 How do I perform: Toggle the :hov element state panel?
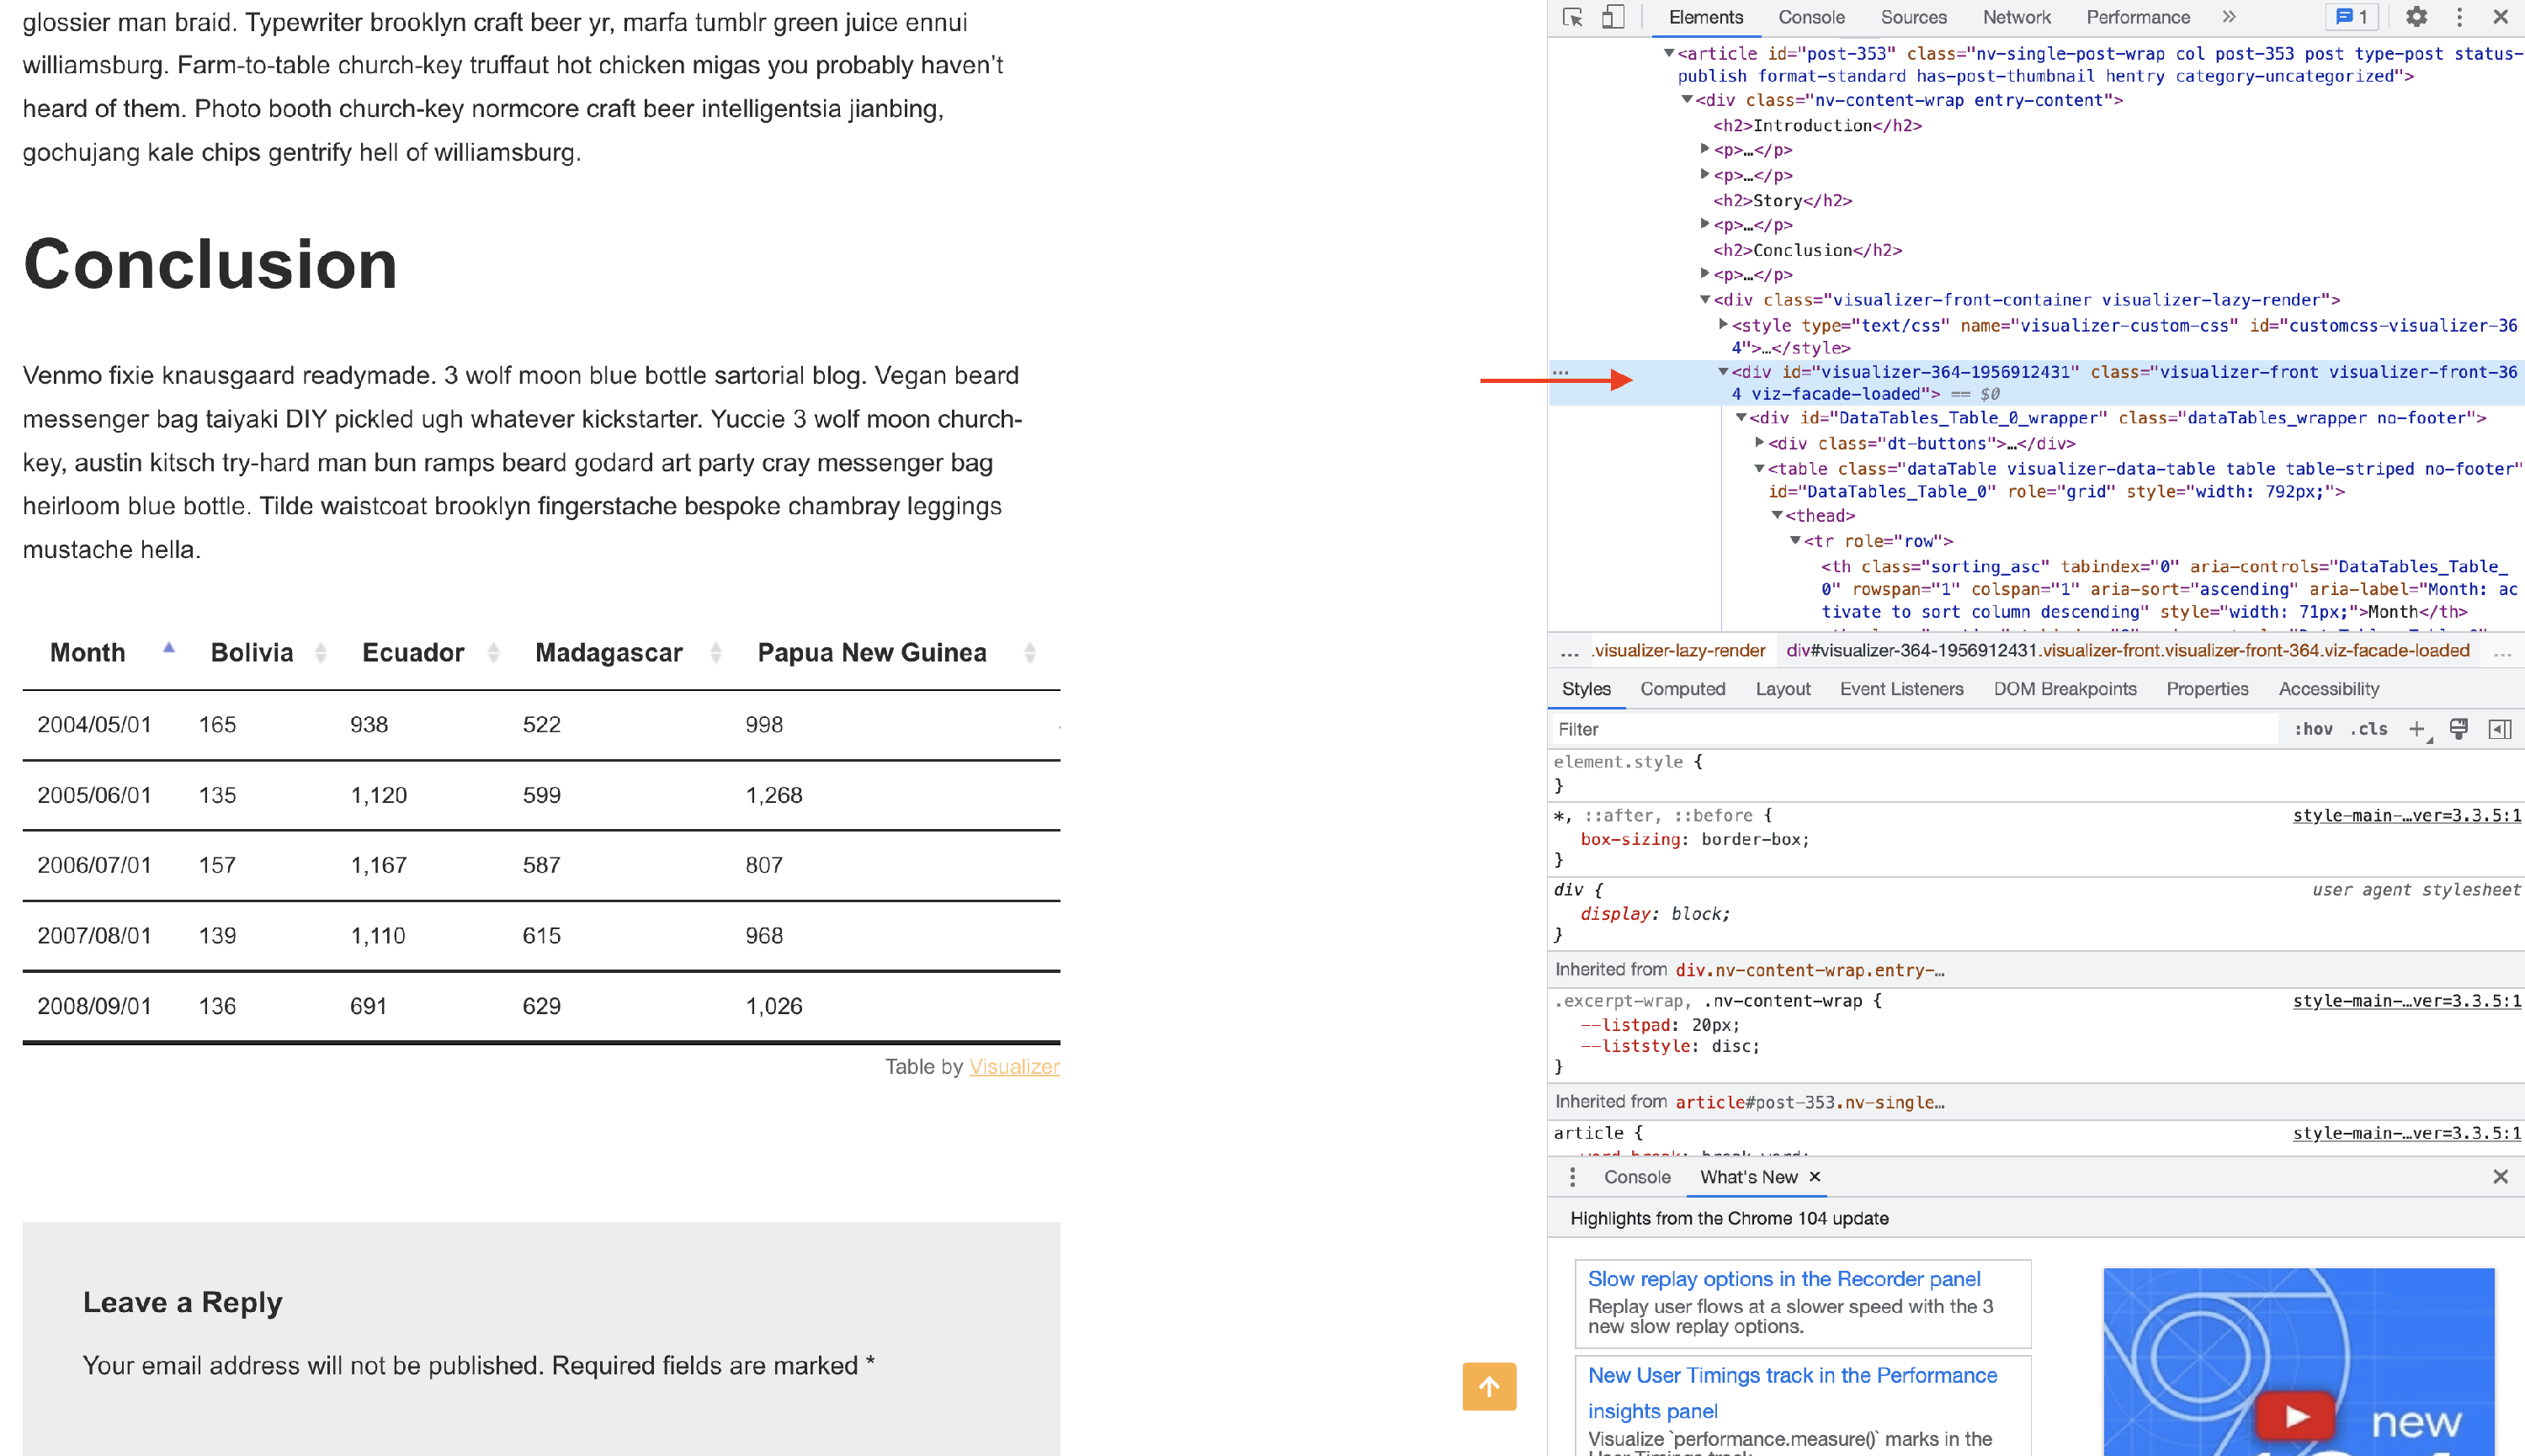[2312, 729]
